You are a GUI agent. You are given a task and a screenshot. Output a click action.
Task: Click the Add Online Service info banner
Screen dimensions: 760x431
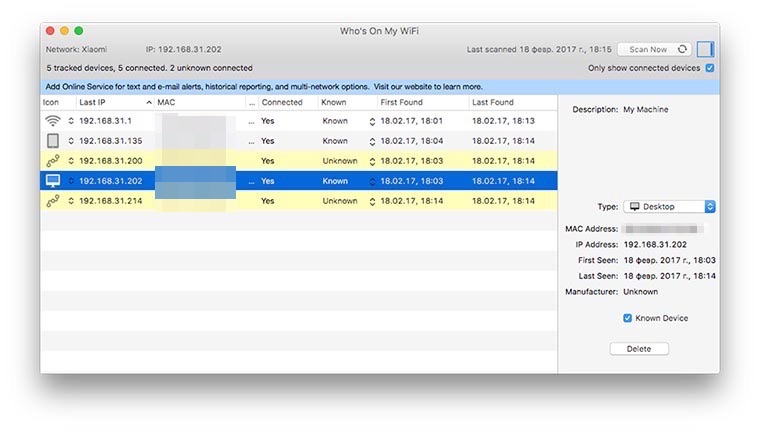pyautogui.click(x=265, y=87)
